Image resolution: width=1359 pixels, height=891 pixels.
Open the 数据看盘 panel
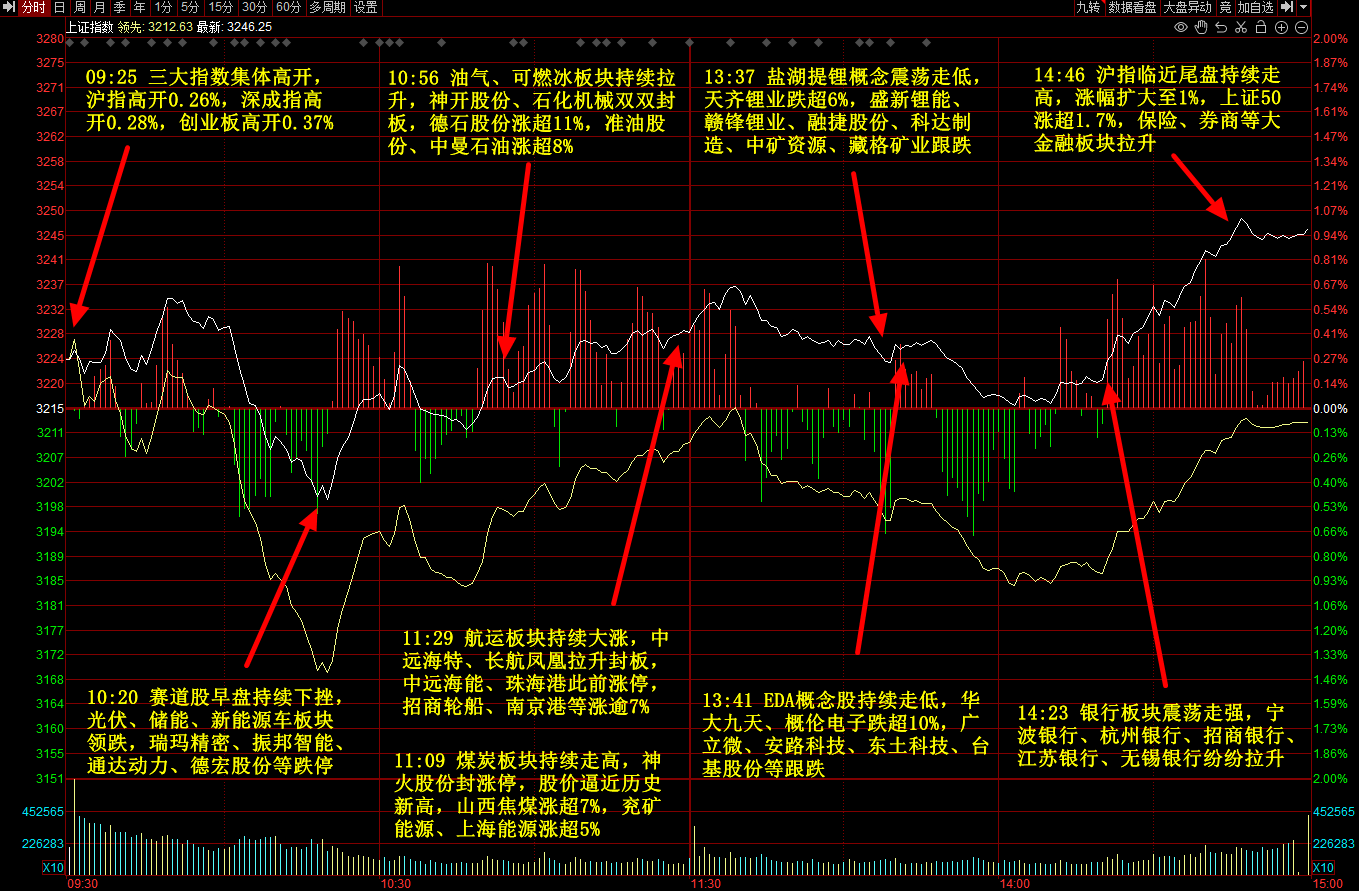pos(1132,7)
